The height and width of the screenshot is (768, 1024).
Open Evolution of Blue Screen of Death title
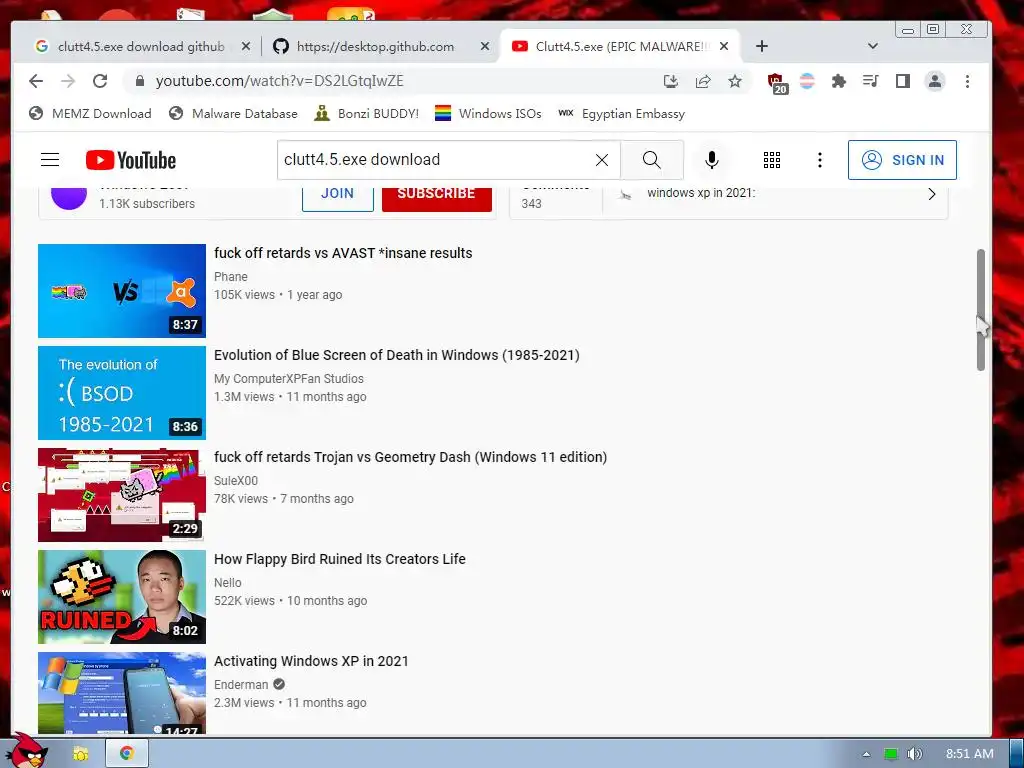[397, 355]
